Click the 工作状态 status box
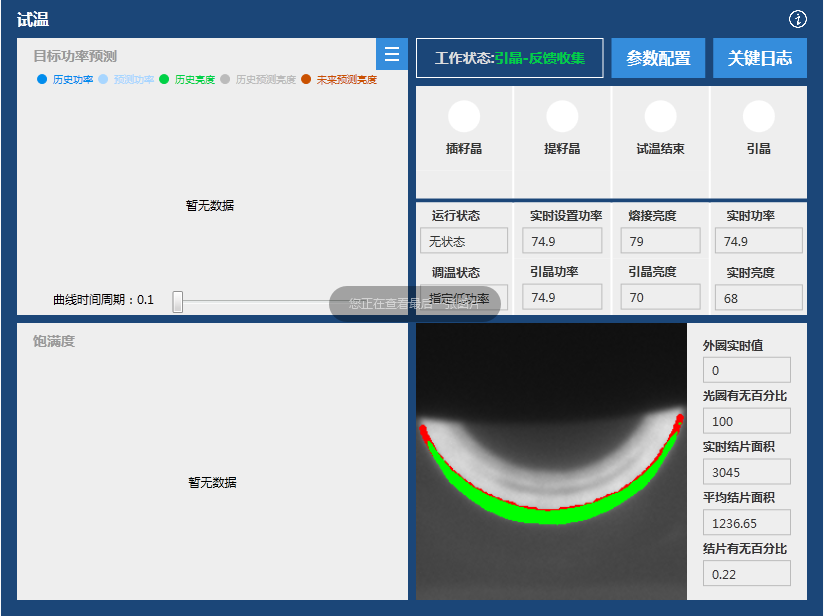The width and height of the screenshot is (824, 616). [510, 58]
